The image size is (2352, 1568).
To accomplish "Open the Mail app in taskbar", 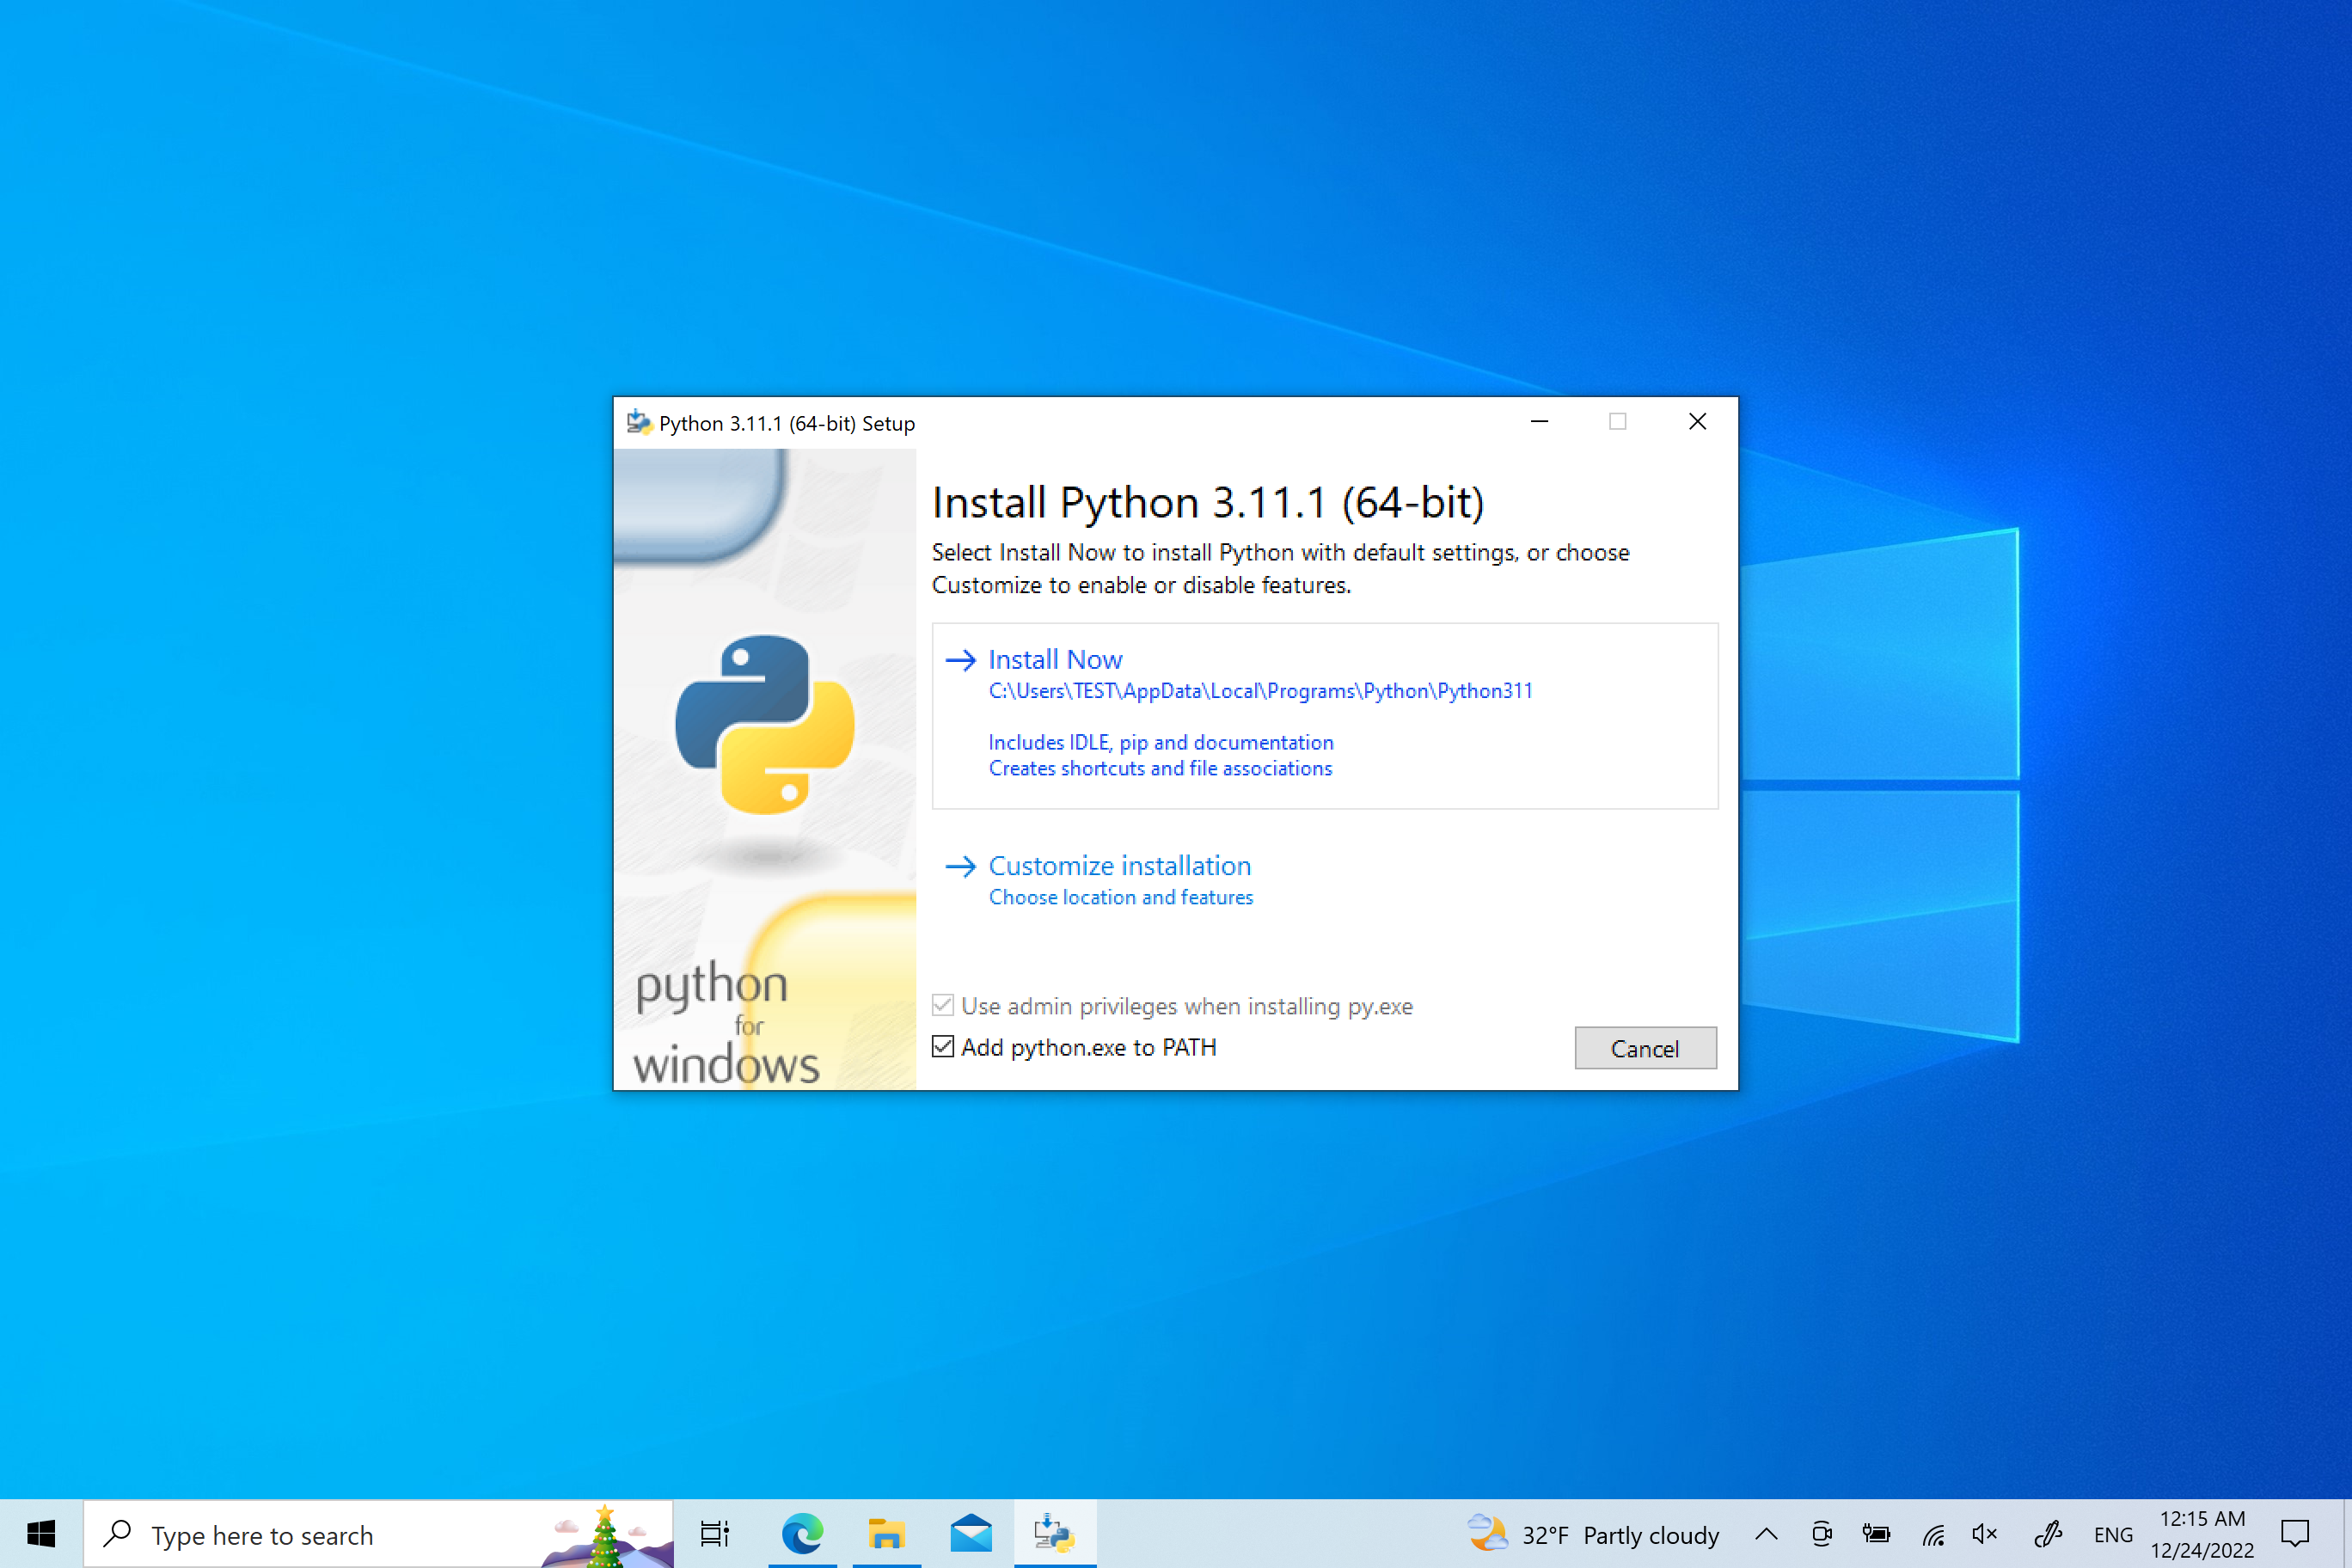I will coord(970,1534).
